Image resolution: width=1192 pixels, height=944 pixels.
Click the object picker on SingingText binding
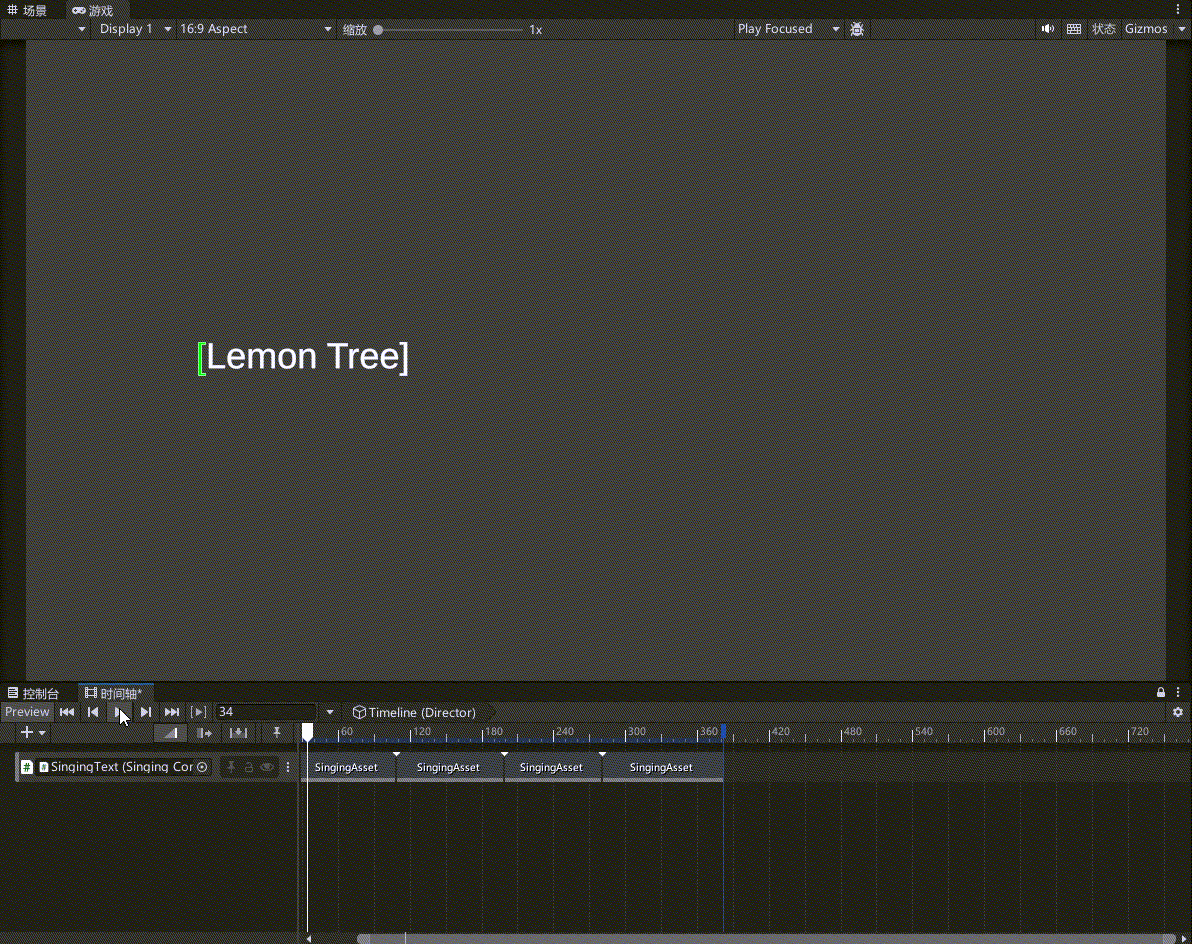[x=202, y=767]
